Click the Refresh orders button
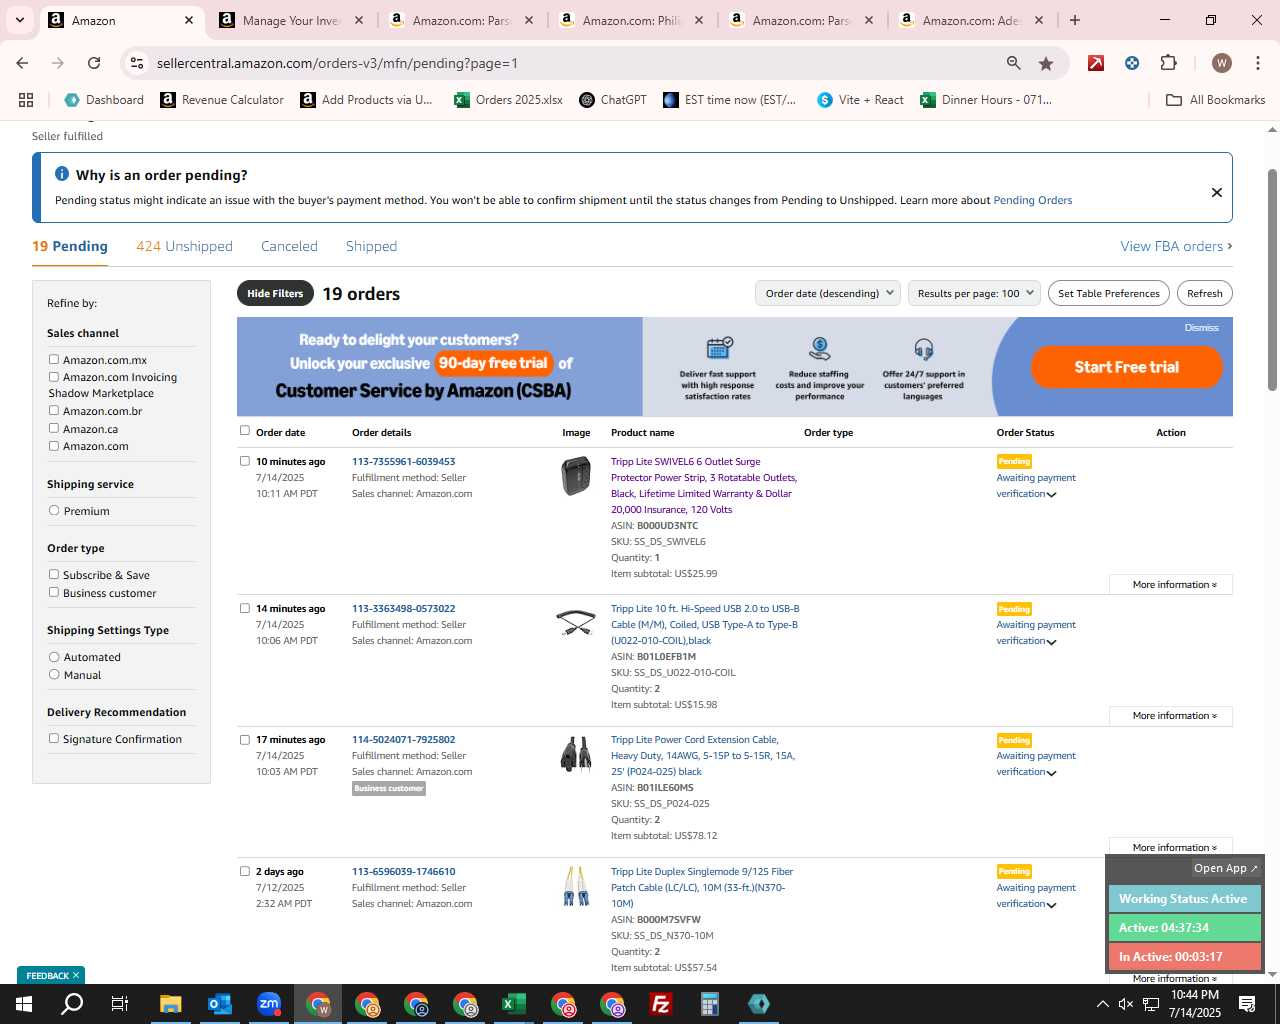Viewport: 1280px width, 1024px height. tap(1204, 293)
